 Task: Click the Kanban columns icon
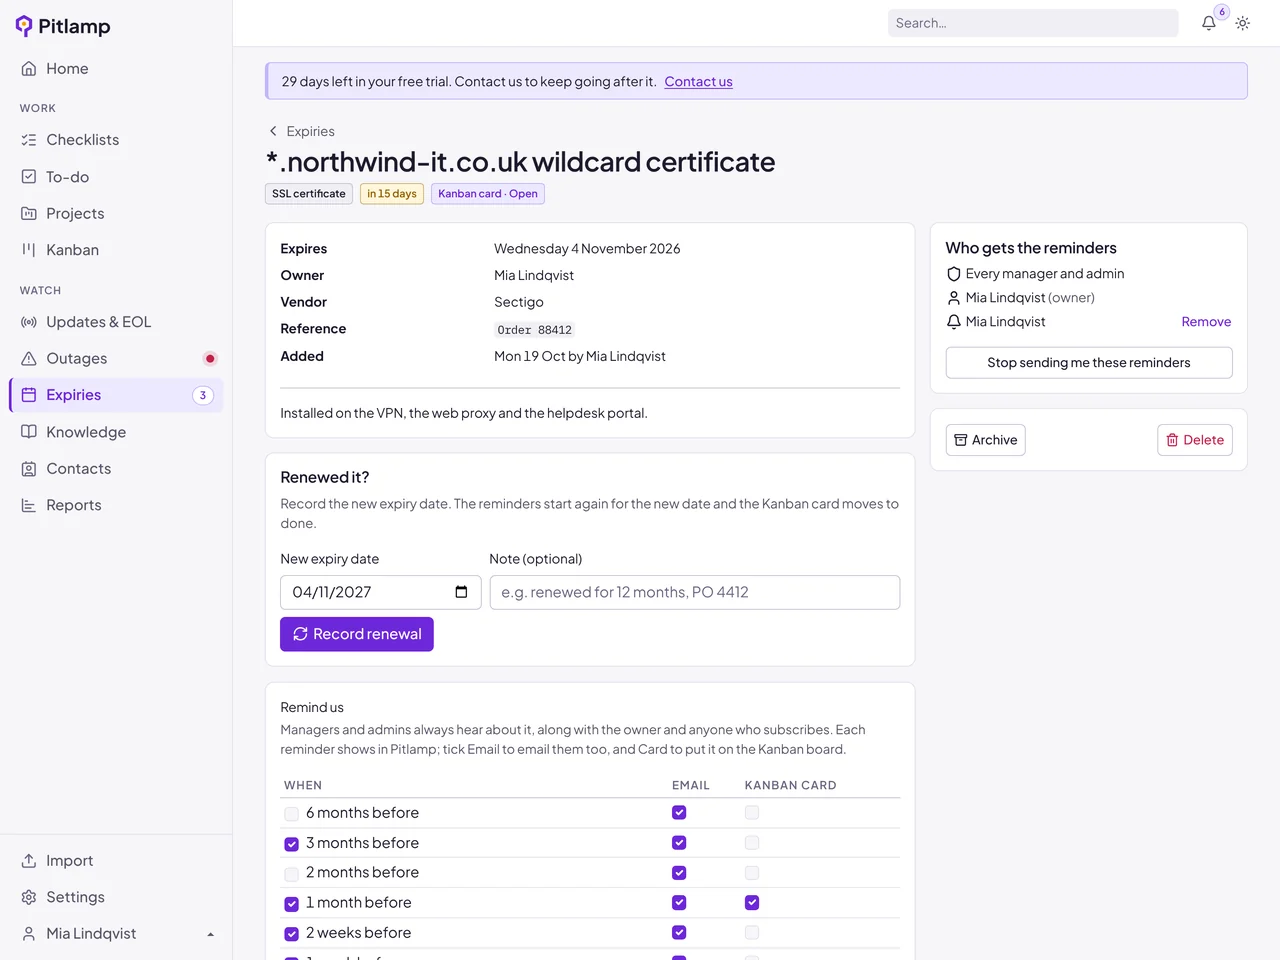coord(29,250)
